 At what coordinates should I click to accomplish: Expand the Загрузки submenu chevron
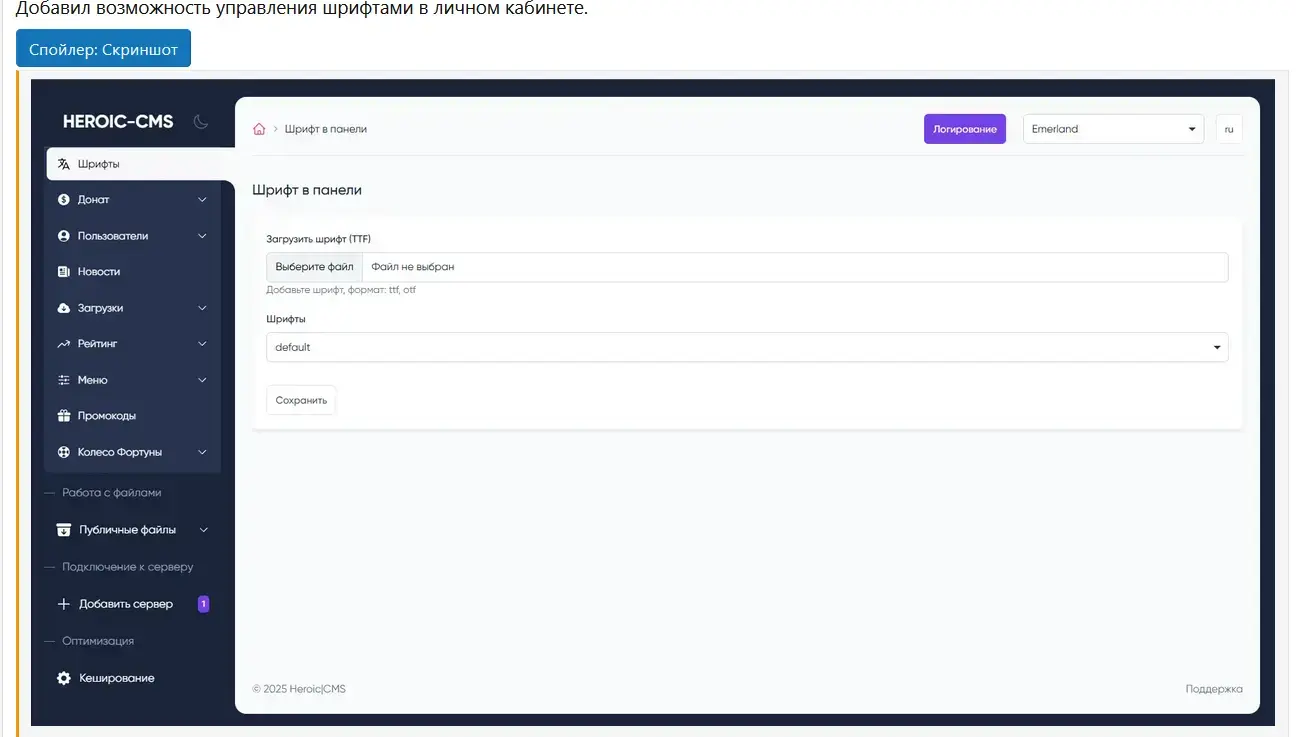[202, 308]
